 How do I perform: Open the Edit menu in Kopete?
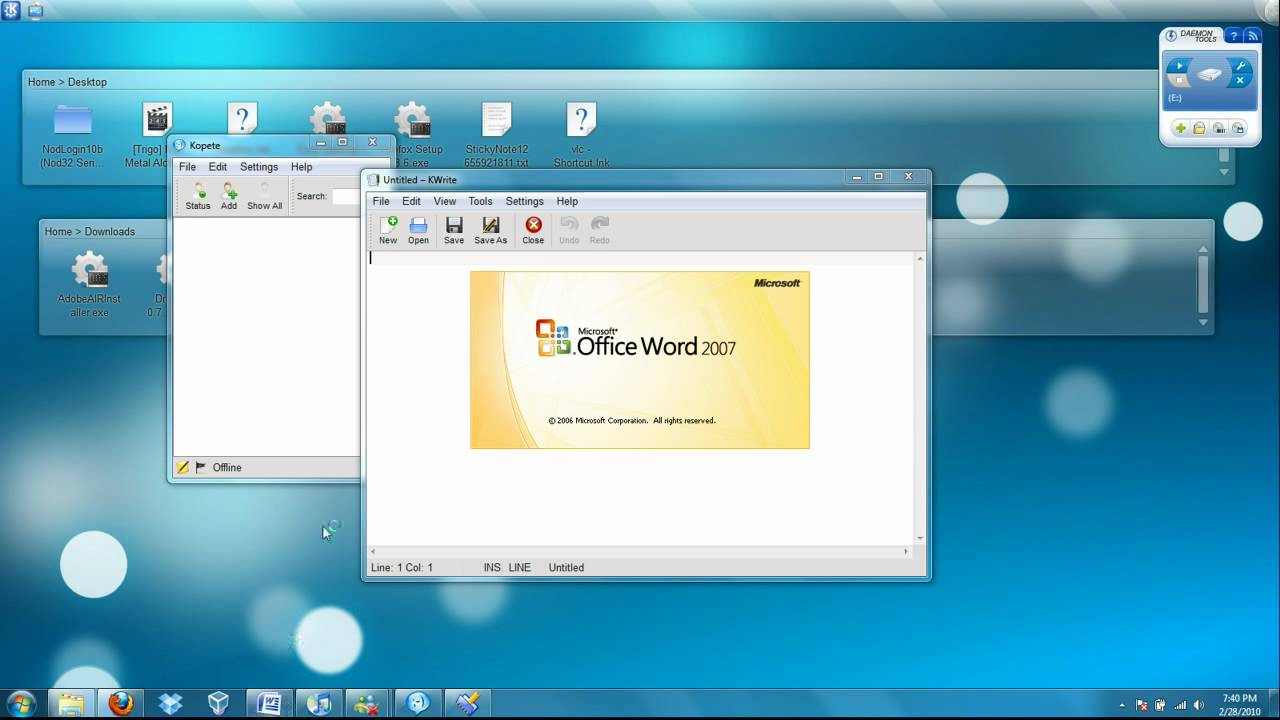pos(217,167)
